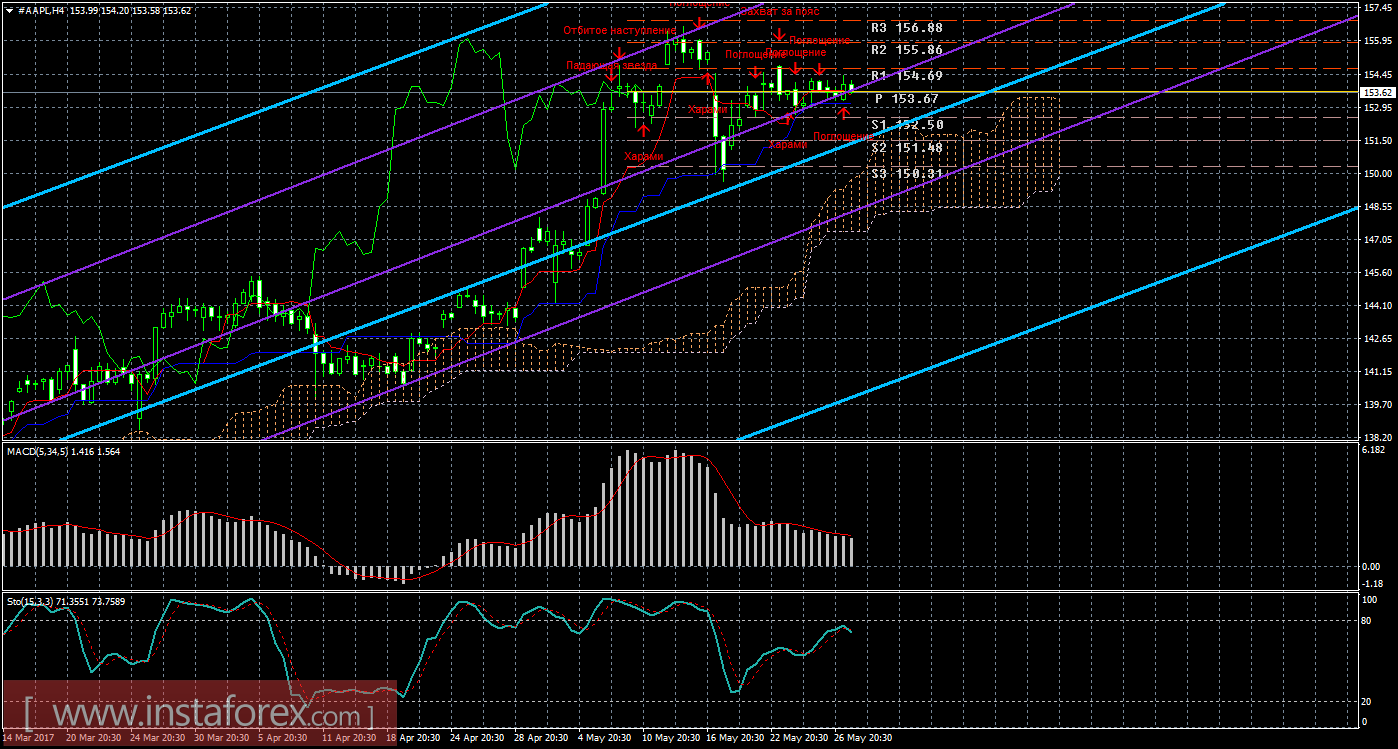
Task: Click the 24 Apr 20:30 time label
Action: click(478, 738)
